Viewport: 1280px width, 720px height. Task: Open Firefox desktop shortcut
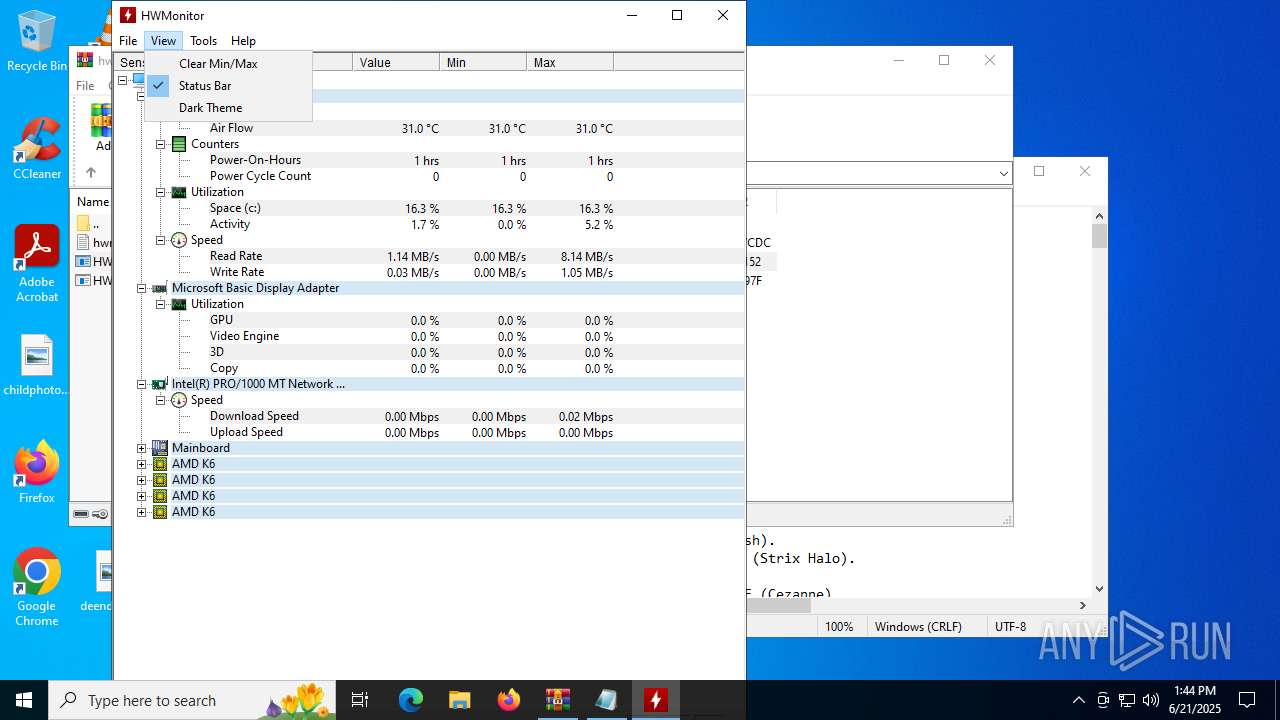(37, 472)
